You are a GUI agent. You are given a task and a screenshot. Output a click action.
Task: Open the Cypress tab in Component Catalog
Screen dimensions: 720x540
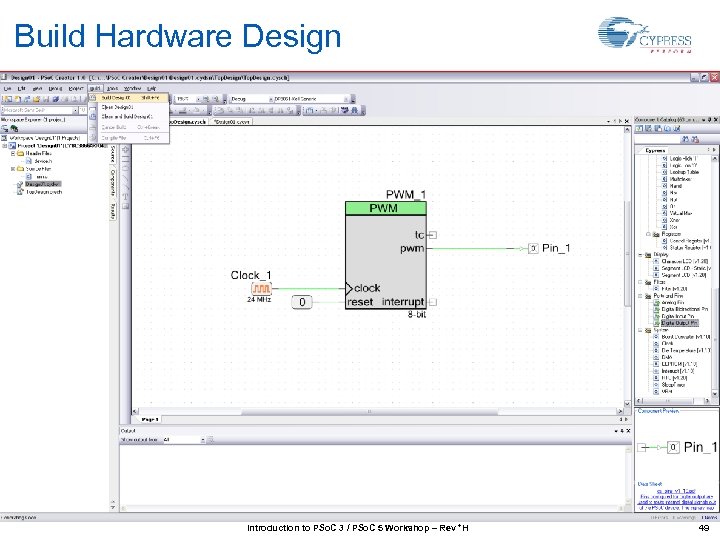click(x=655, y=150)
